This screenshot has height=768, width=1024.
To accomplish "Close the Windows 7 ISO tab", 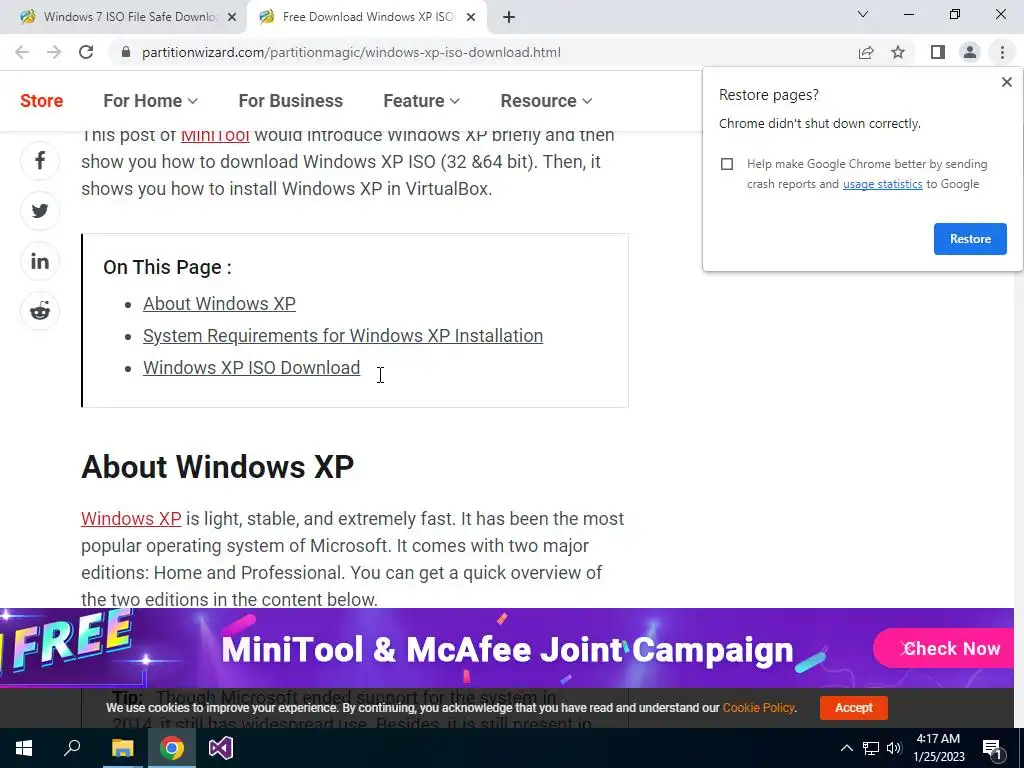I will point(232,17).
